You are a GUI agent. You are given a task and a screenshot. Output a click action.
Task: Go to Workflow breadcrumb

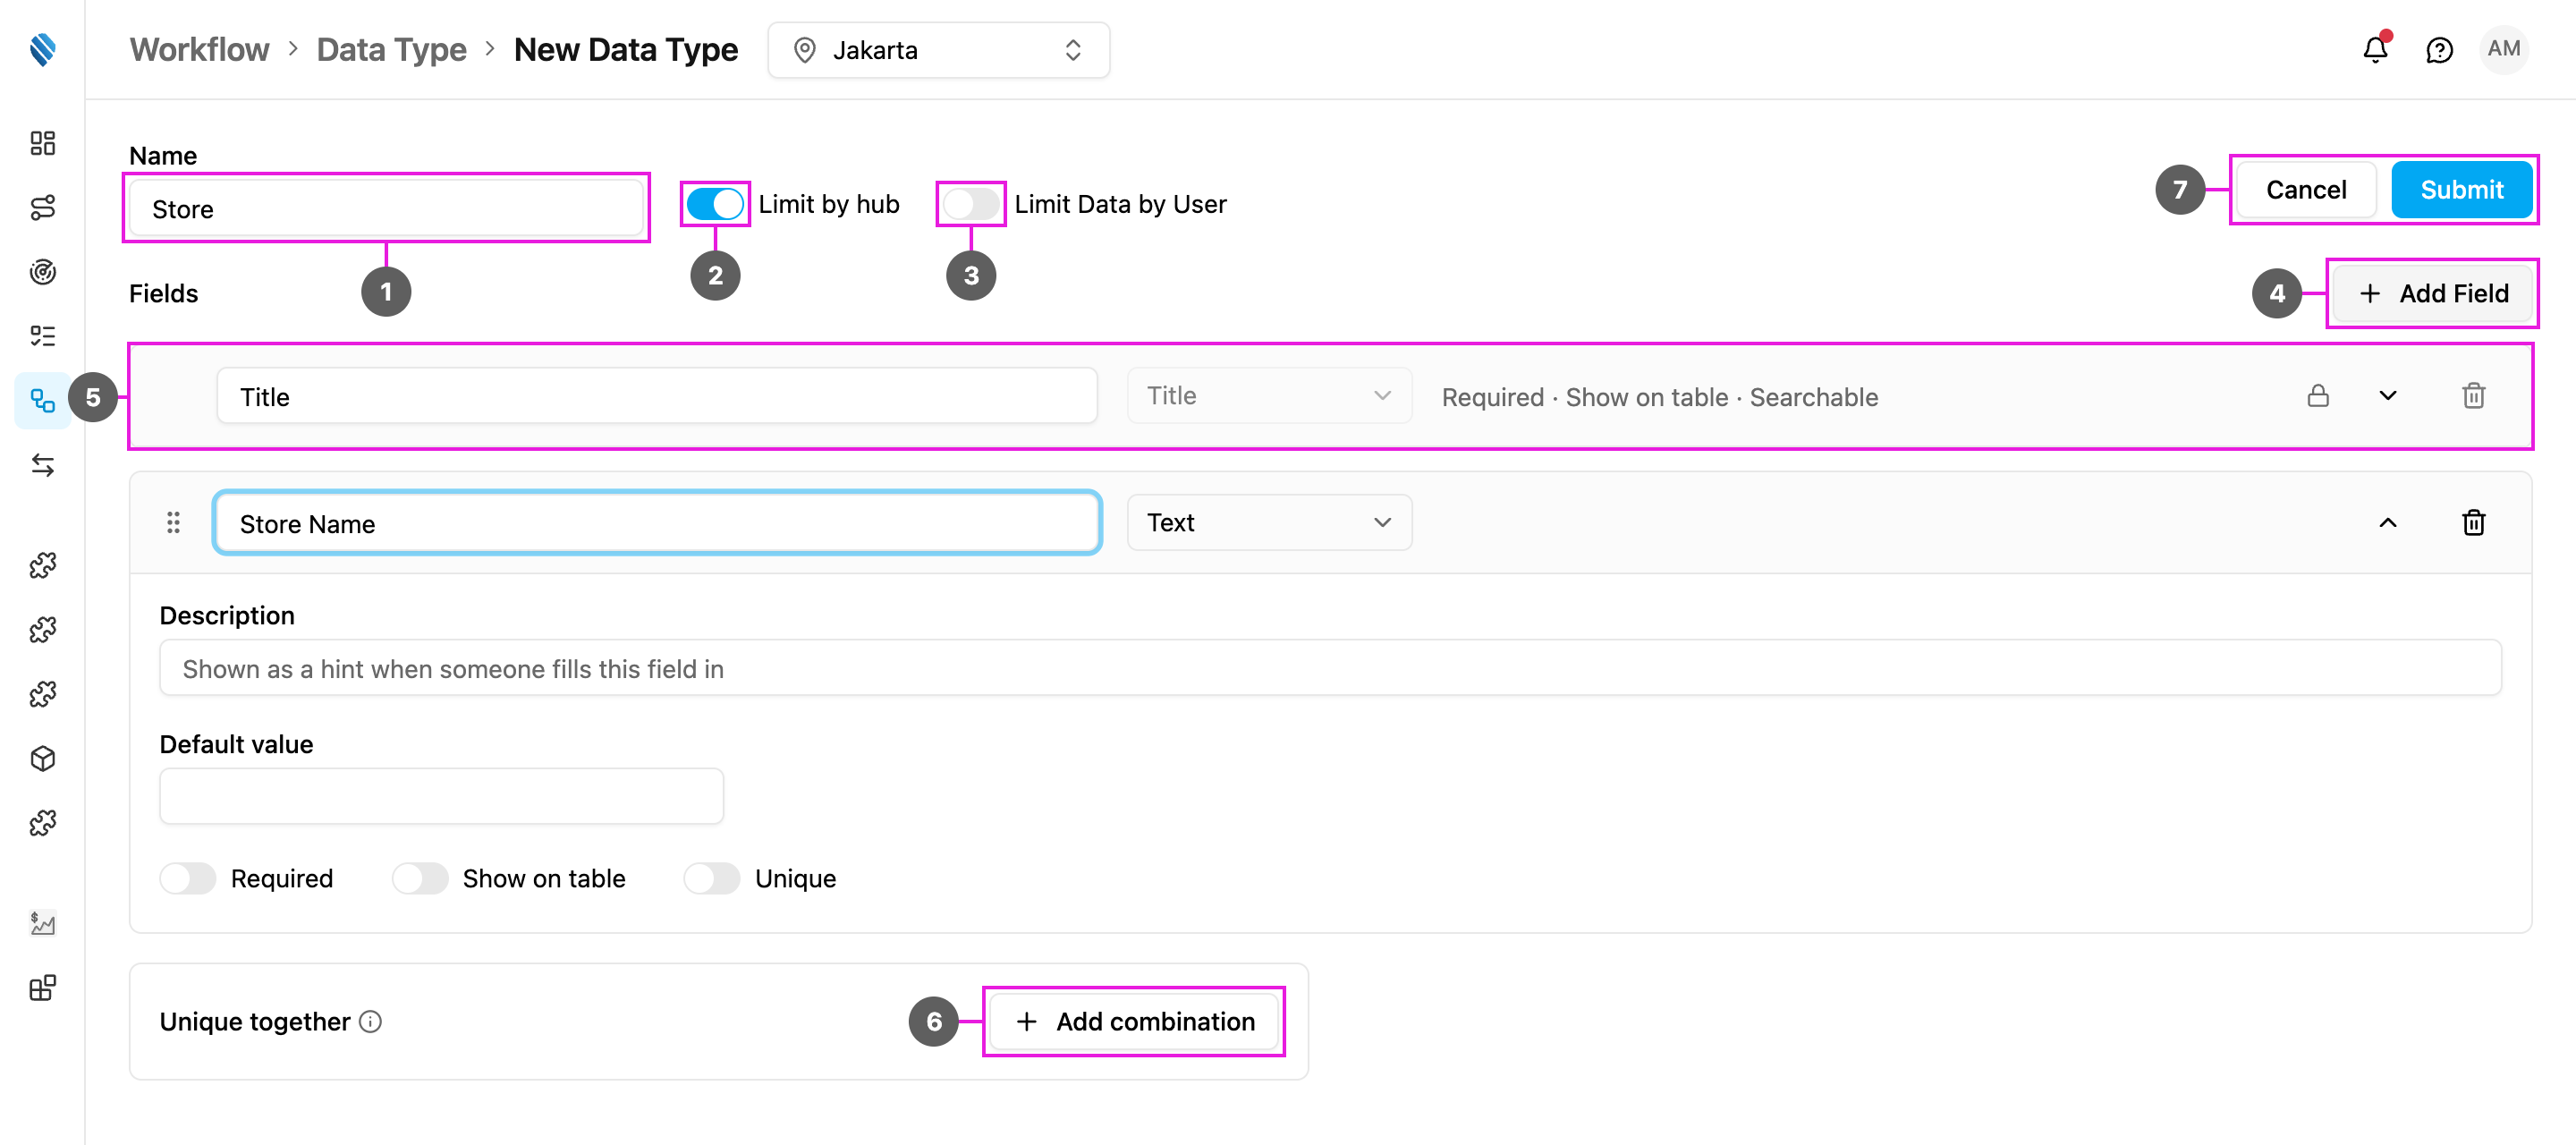(x=199, y=50)
